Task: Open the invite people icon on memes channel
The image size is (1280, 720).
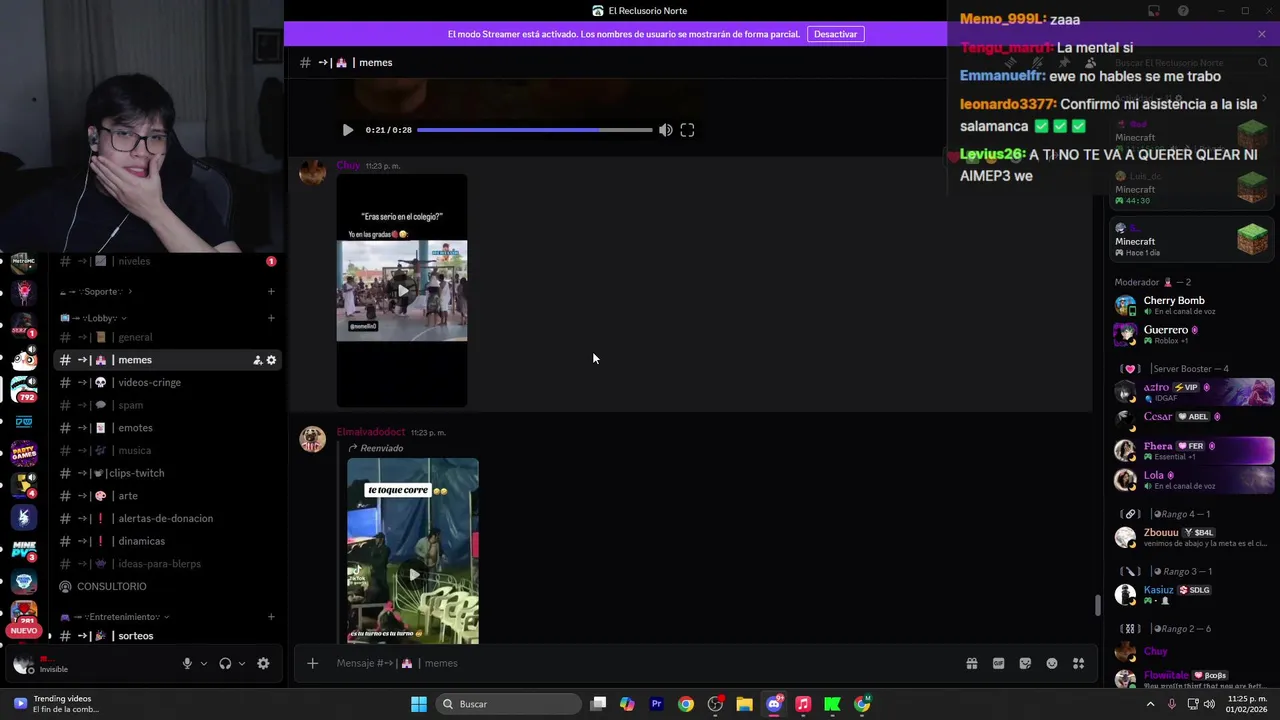Action: 257,360
